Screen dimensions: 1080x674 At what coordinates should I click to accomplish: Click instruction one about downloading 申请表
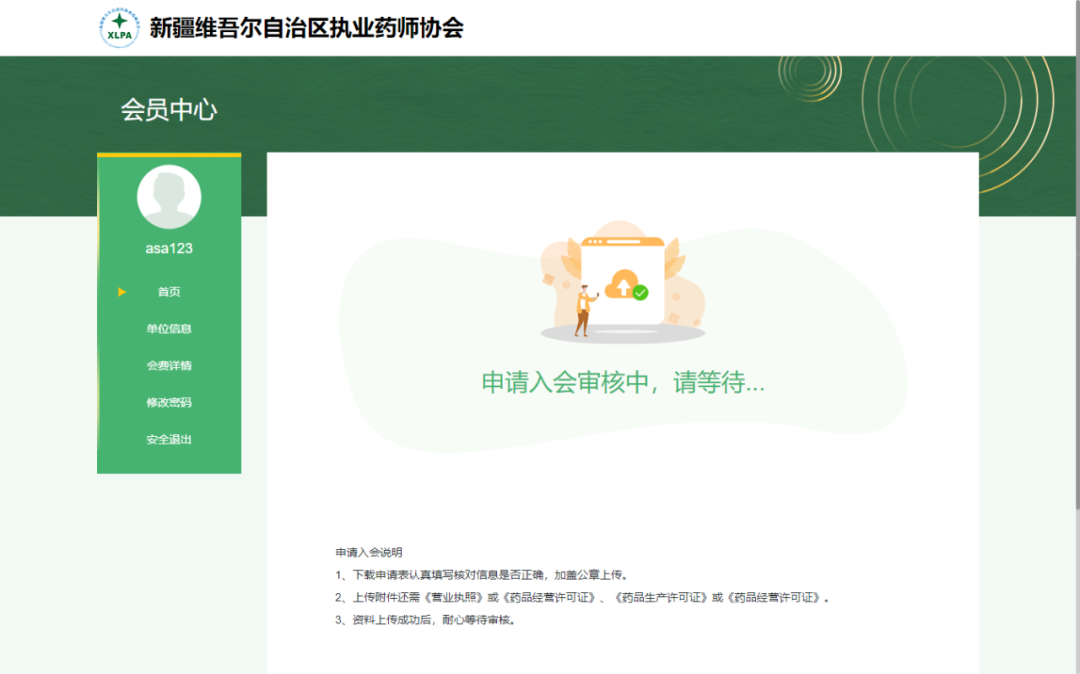pos(482,575)
